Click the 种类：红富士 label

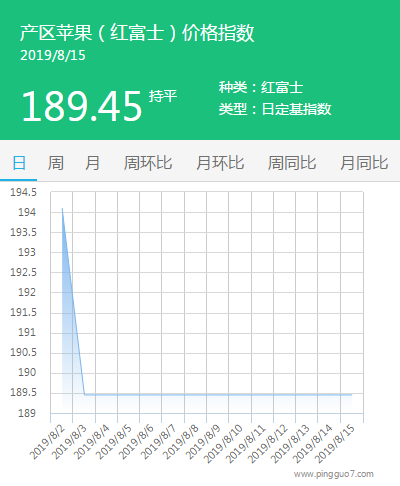(x=261, y=88)
